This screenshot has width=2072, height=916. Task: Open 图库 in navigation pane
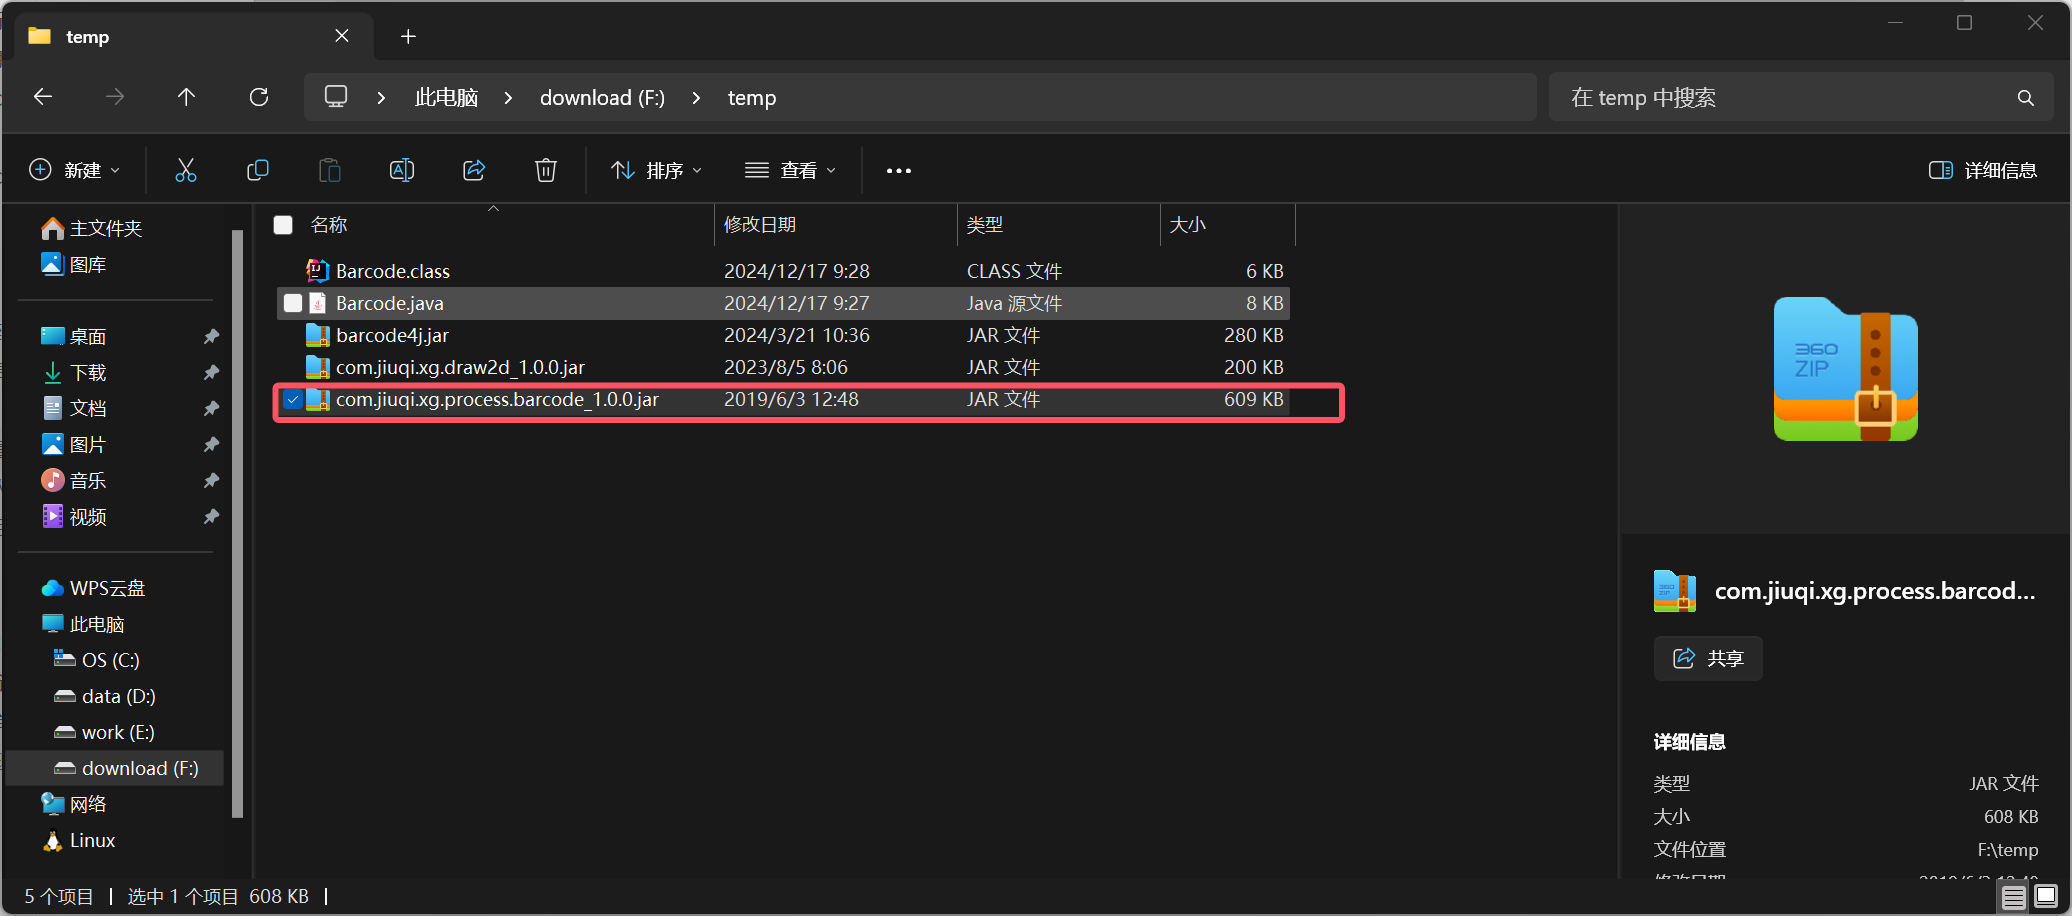74,265
